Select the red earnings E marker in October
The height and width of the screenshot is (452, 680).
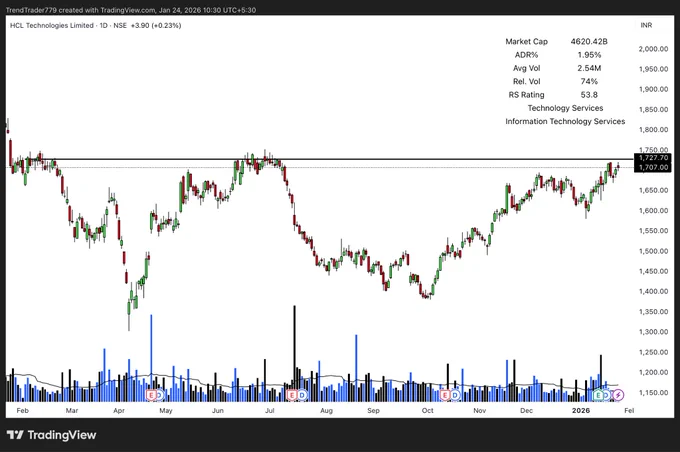pos(445,395)
